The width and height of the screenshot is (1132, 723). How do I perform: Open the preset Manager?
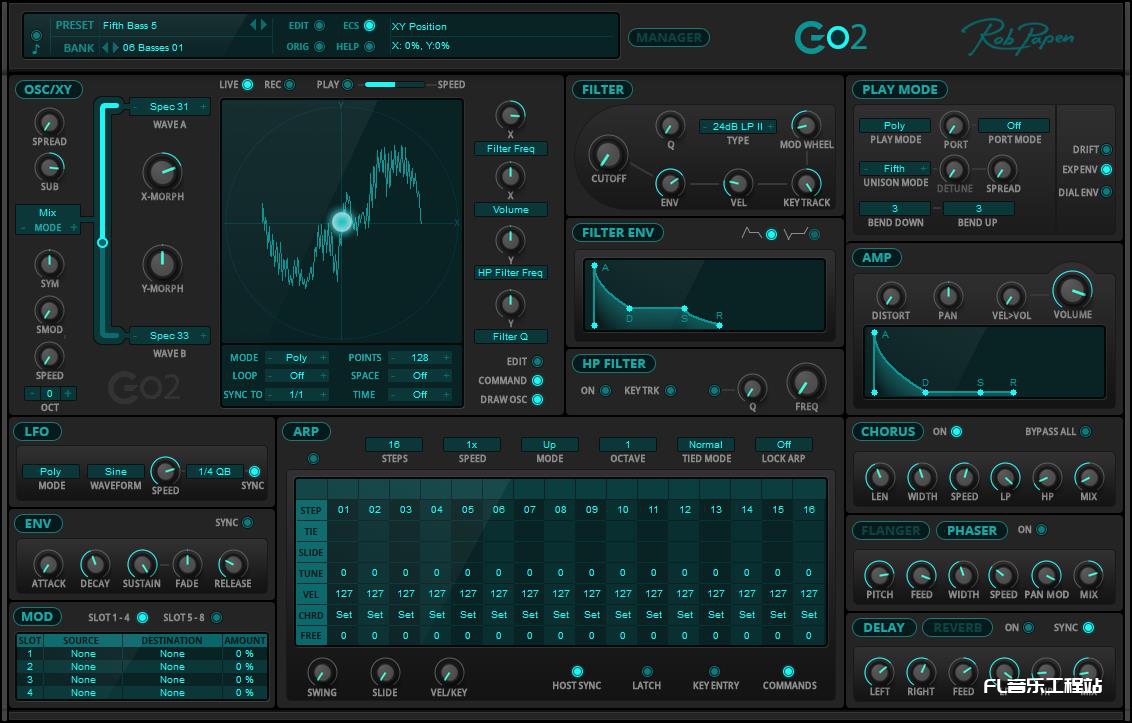click(668, 38)
